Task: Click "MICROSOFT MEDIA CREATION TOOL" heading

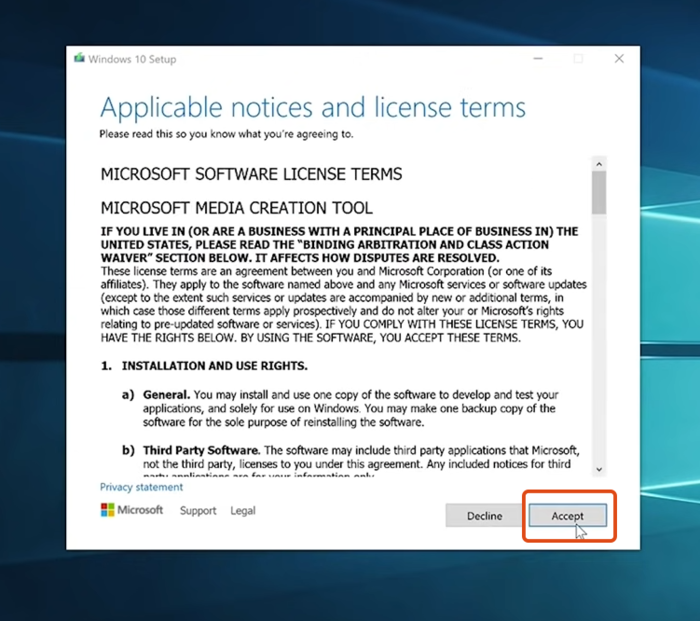Action: point(237,208)
